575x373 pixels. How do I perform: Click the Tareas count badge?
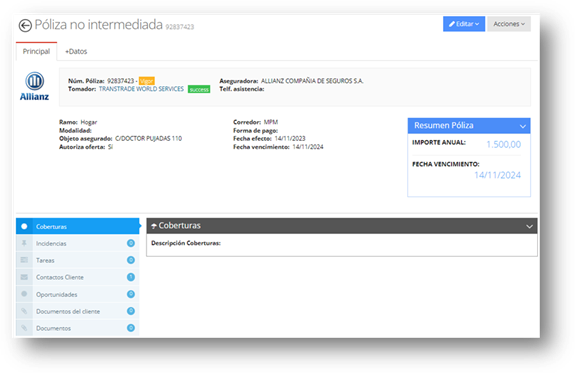point(131,260)
